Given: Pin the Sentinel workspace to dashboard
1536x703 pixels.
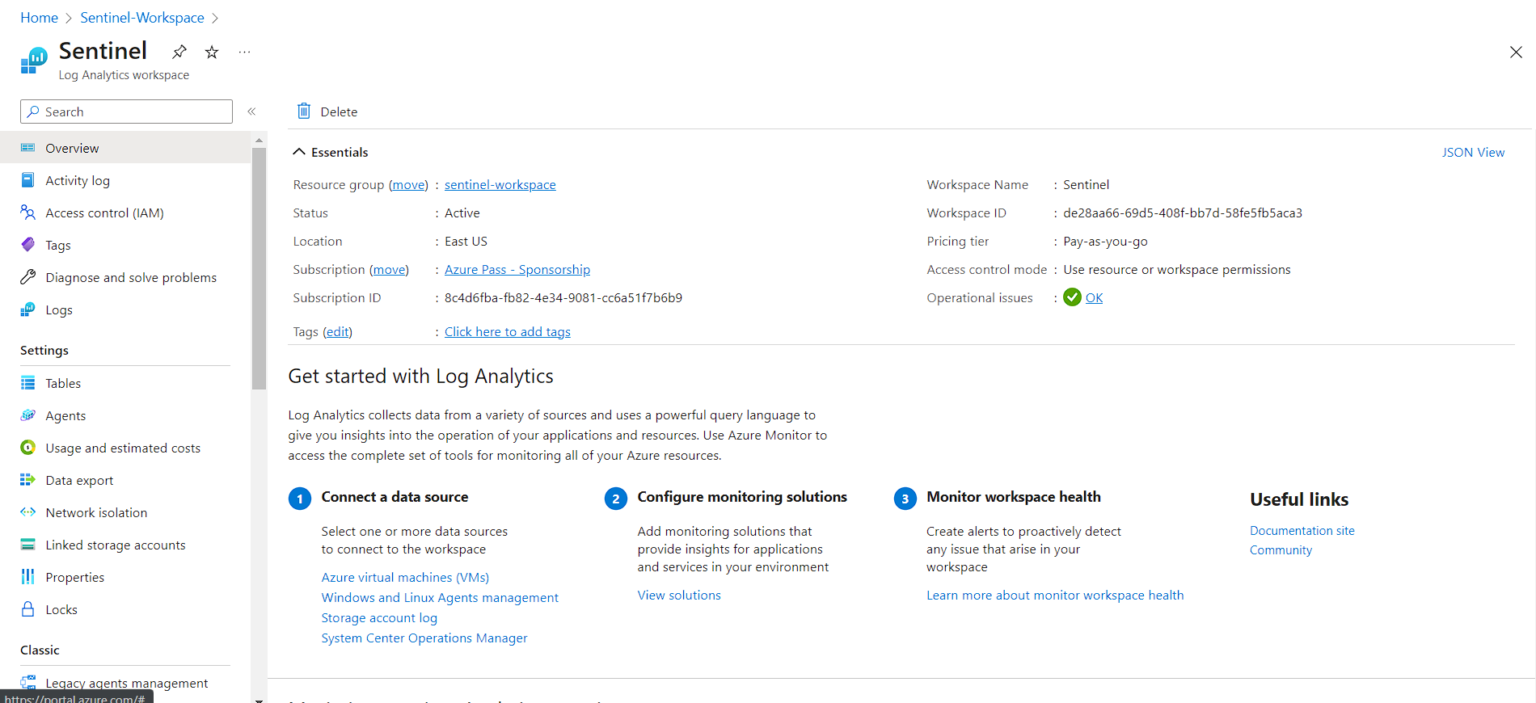Looking at the screenshot, I should click(x=179, y=51).
